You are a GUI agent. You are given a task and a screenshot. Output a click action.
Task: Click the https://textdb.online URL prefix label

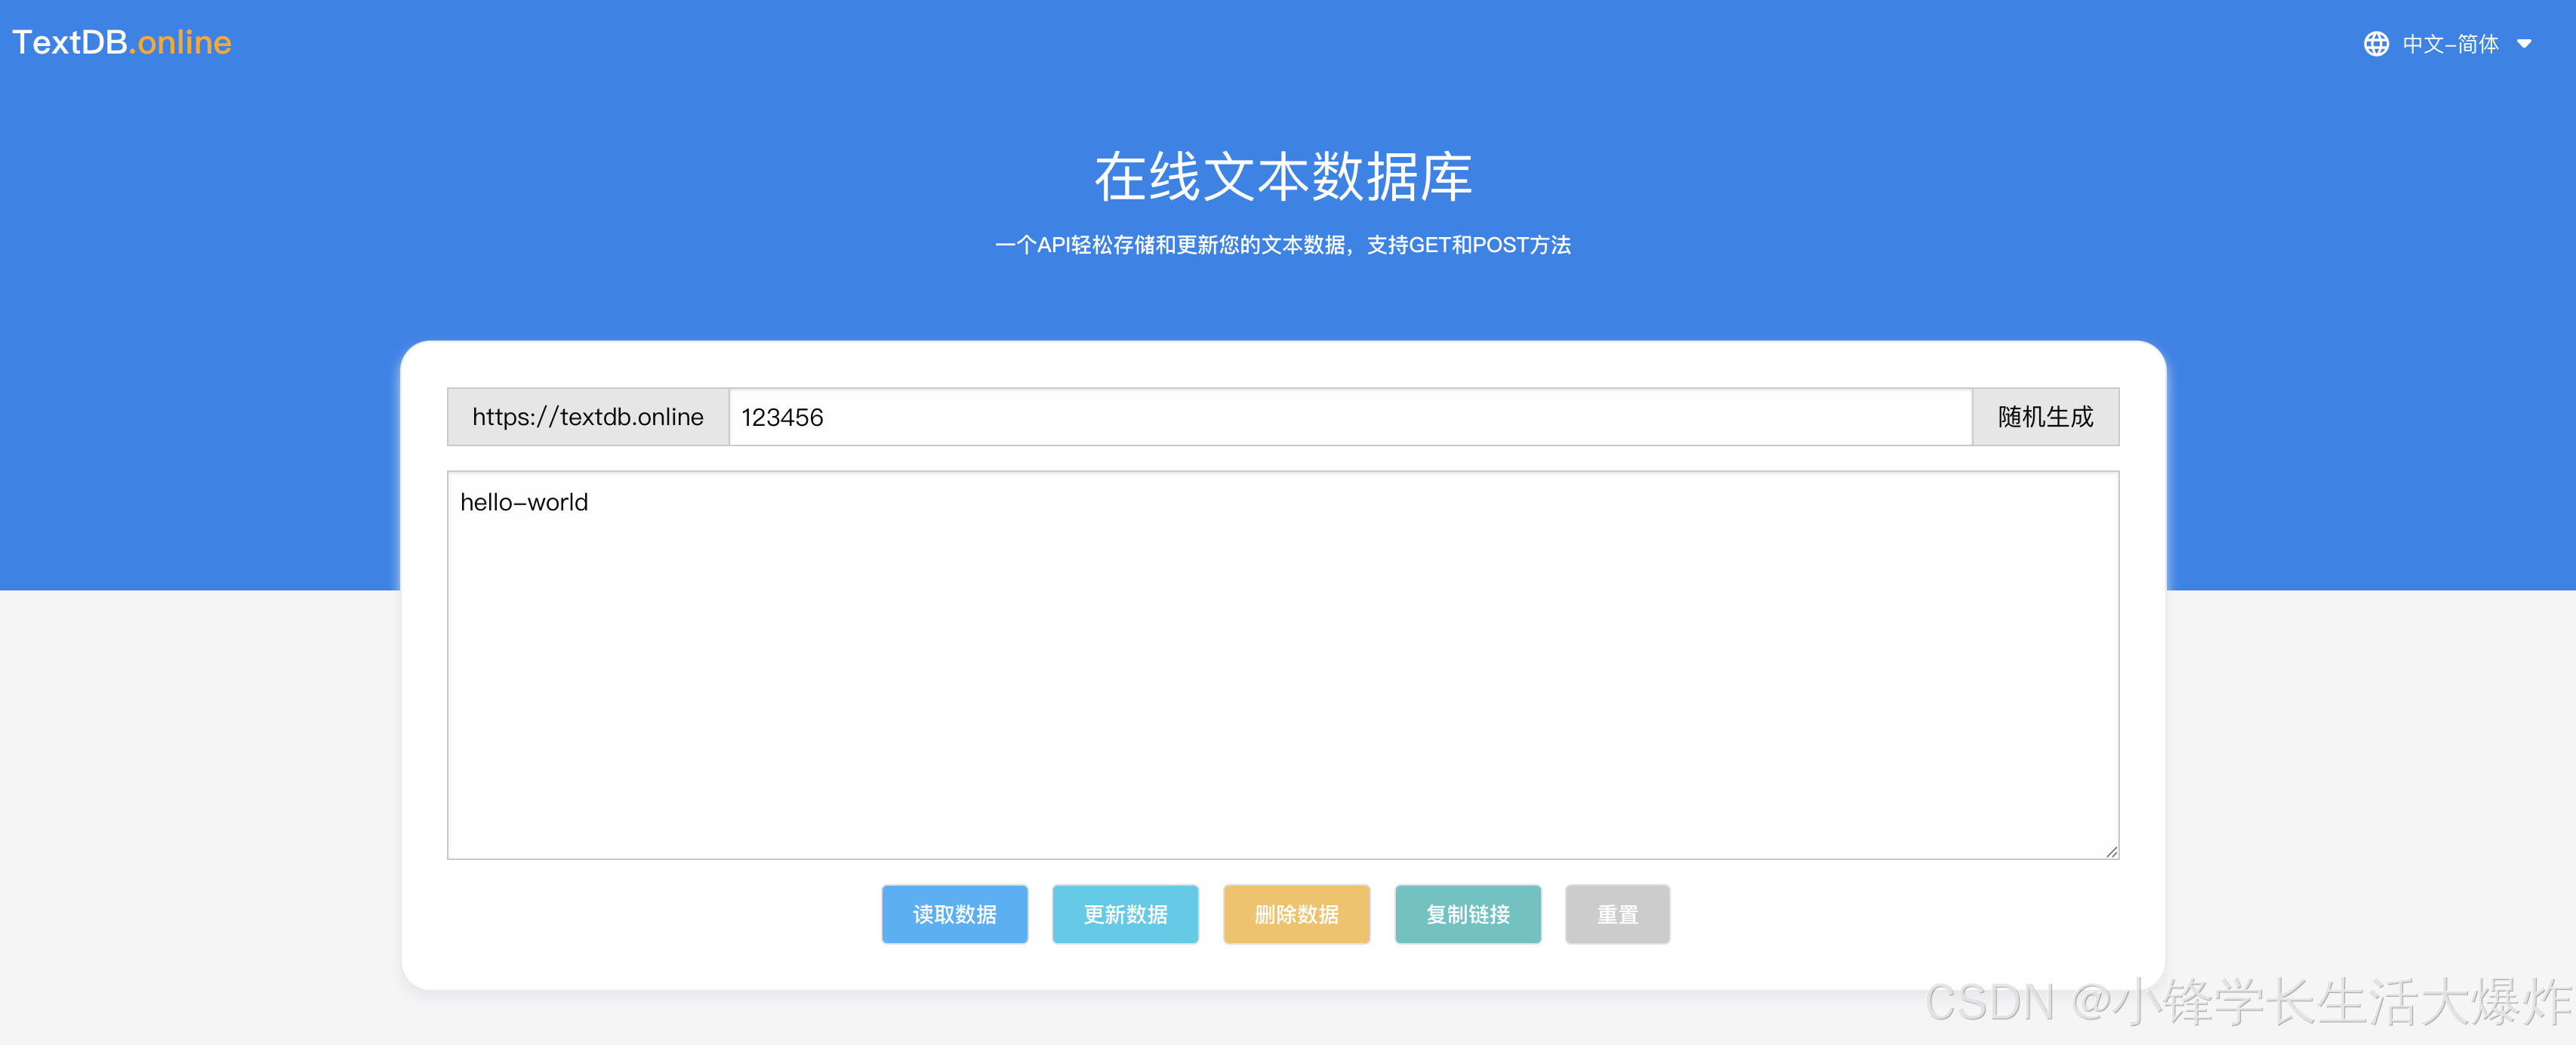588,417
